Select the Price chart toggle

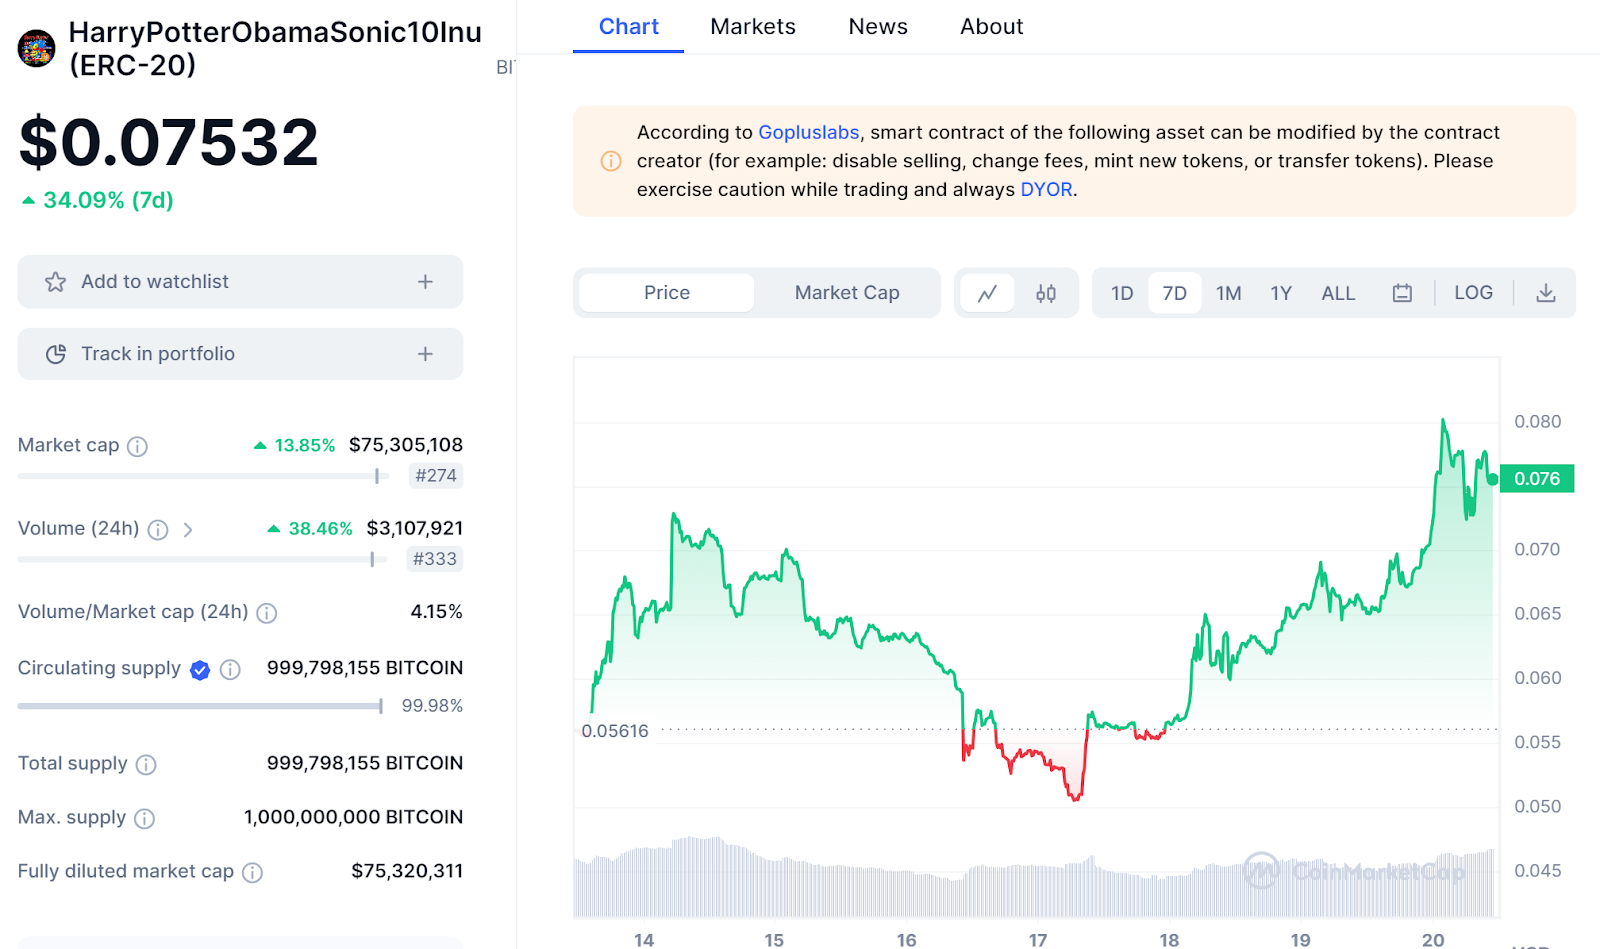tap(667, 293)
